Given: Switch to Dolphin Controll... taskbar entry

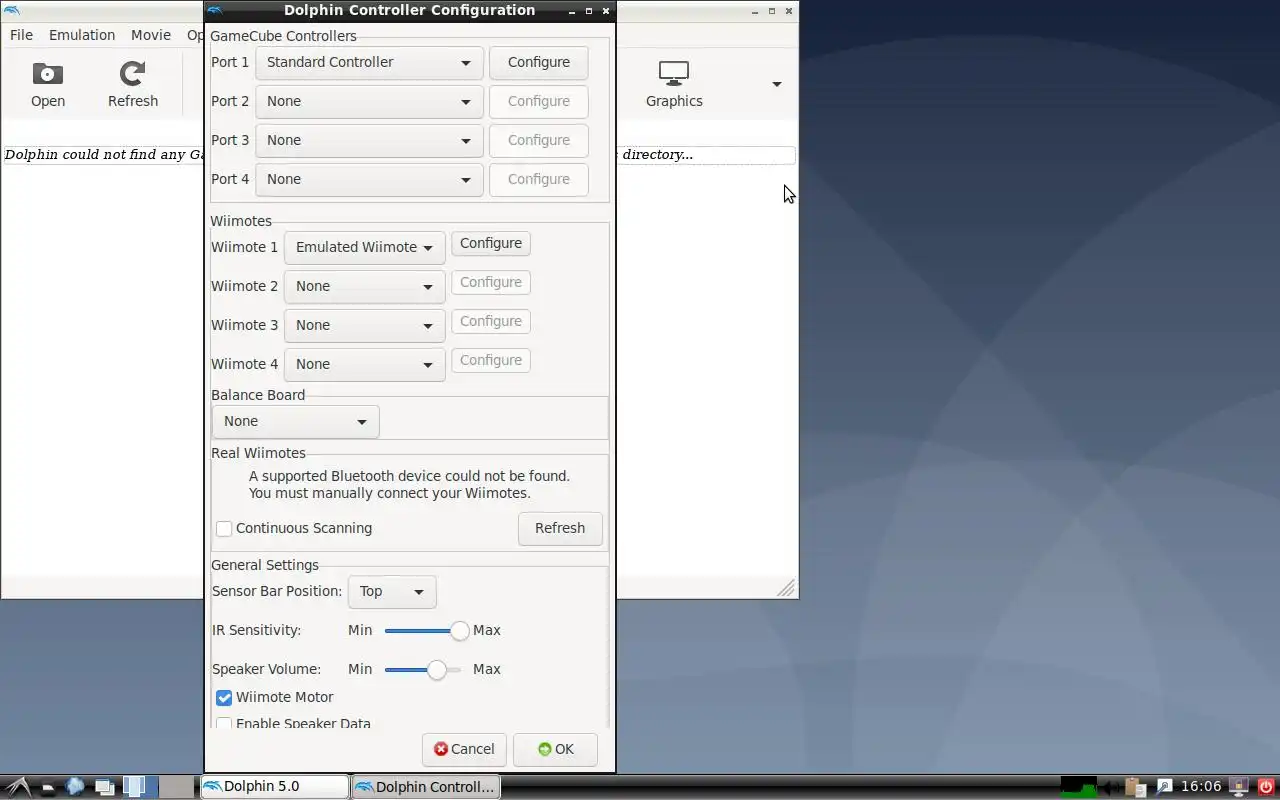Looking at the screenshot, I should pyautogui.click(x=426, y=787).
